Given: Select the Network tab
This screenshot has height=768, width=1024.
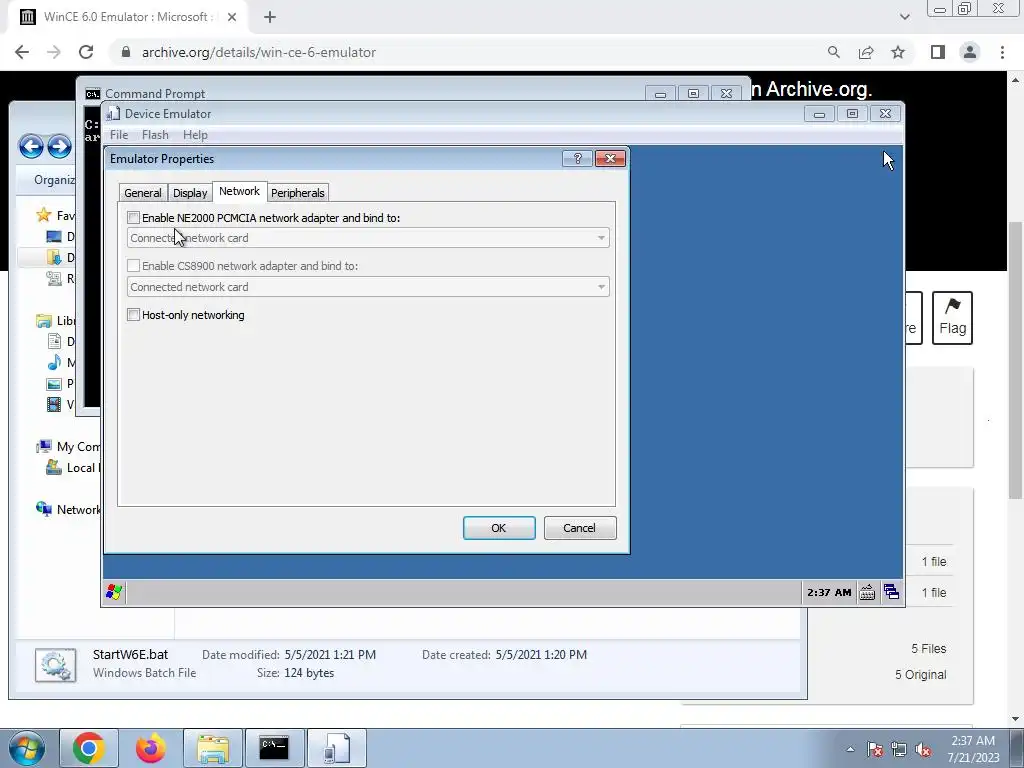Looking at the screenshot, I should tap(239, 191).
